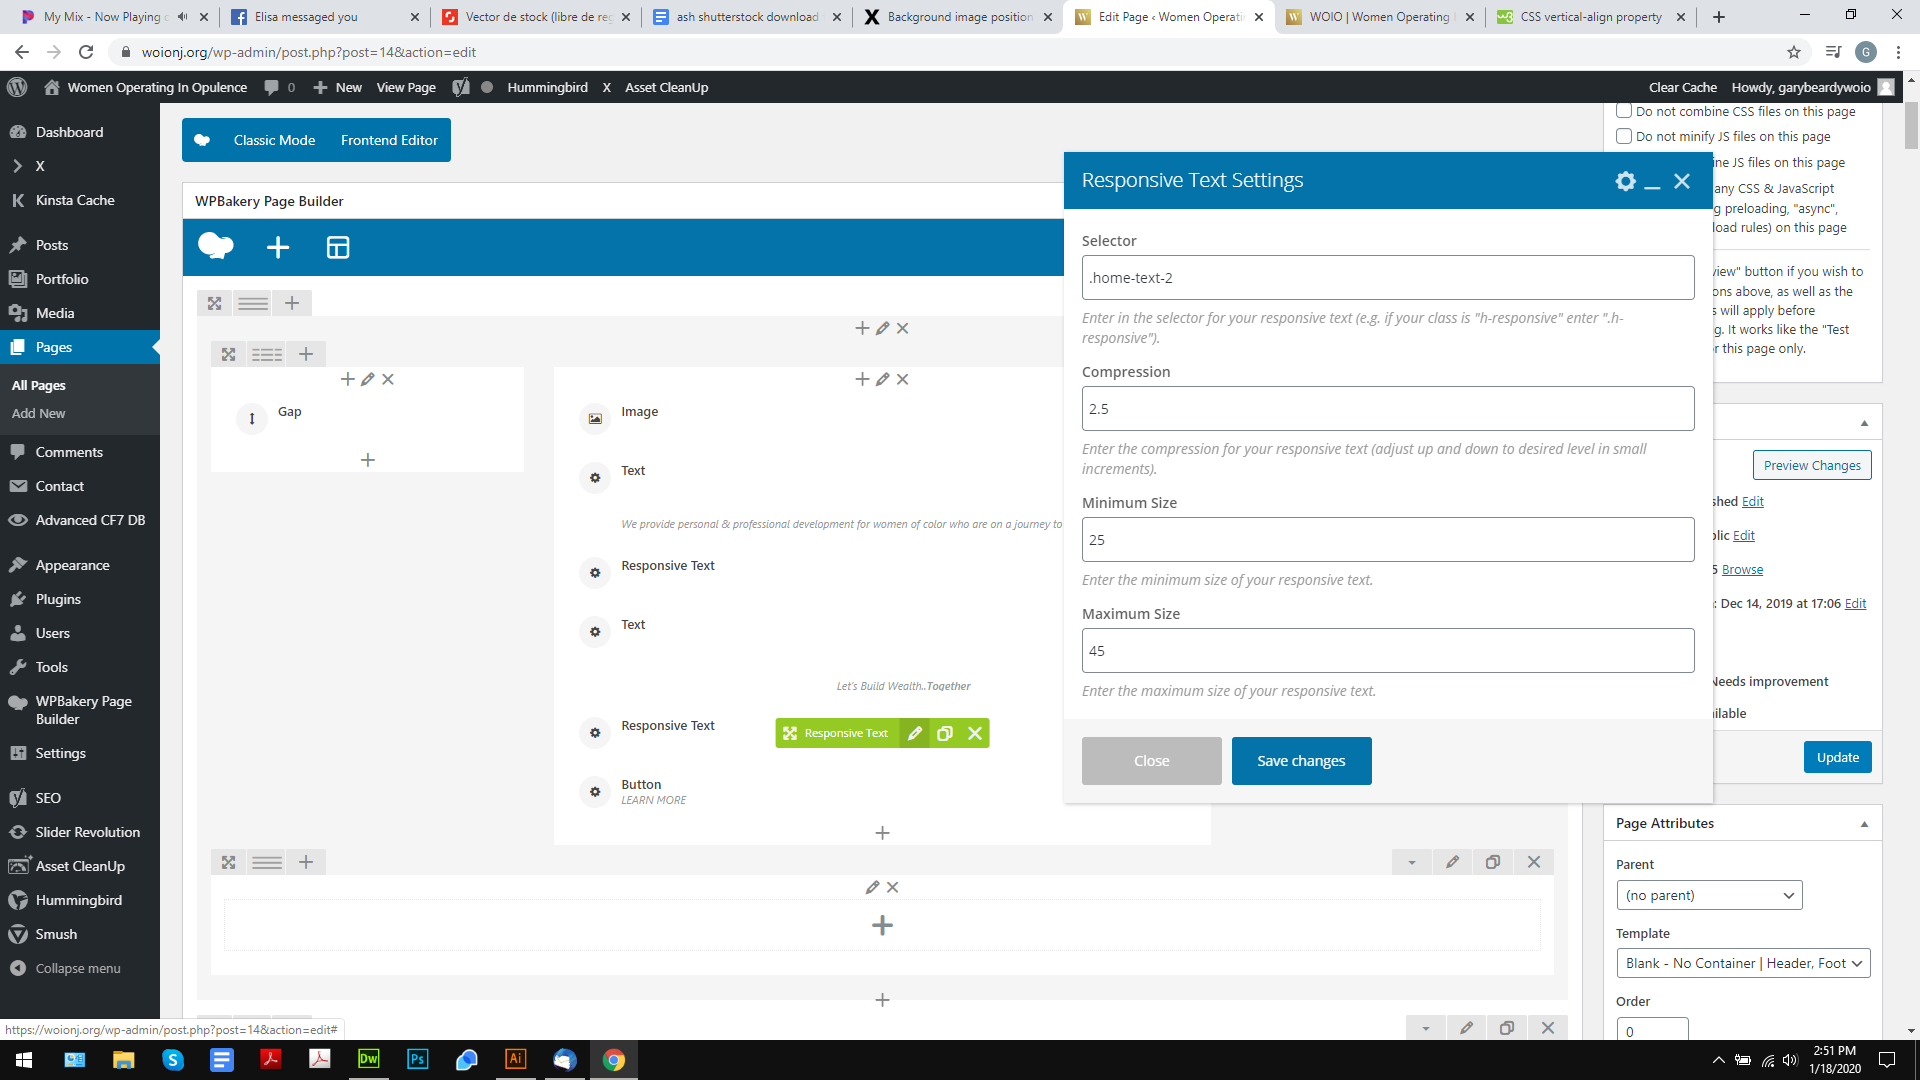Click the Button element gear icon
The width and height of the screenshot is (1920, 1080).
tap(595, 791)
